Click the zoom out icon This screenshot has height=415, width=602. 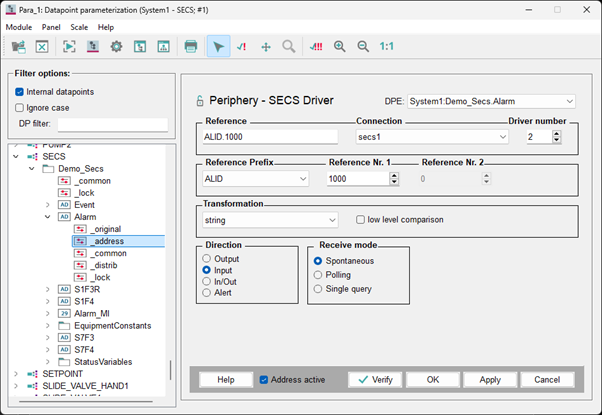click(x=363, y=47)
